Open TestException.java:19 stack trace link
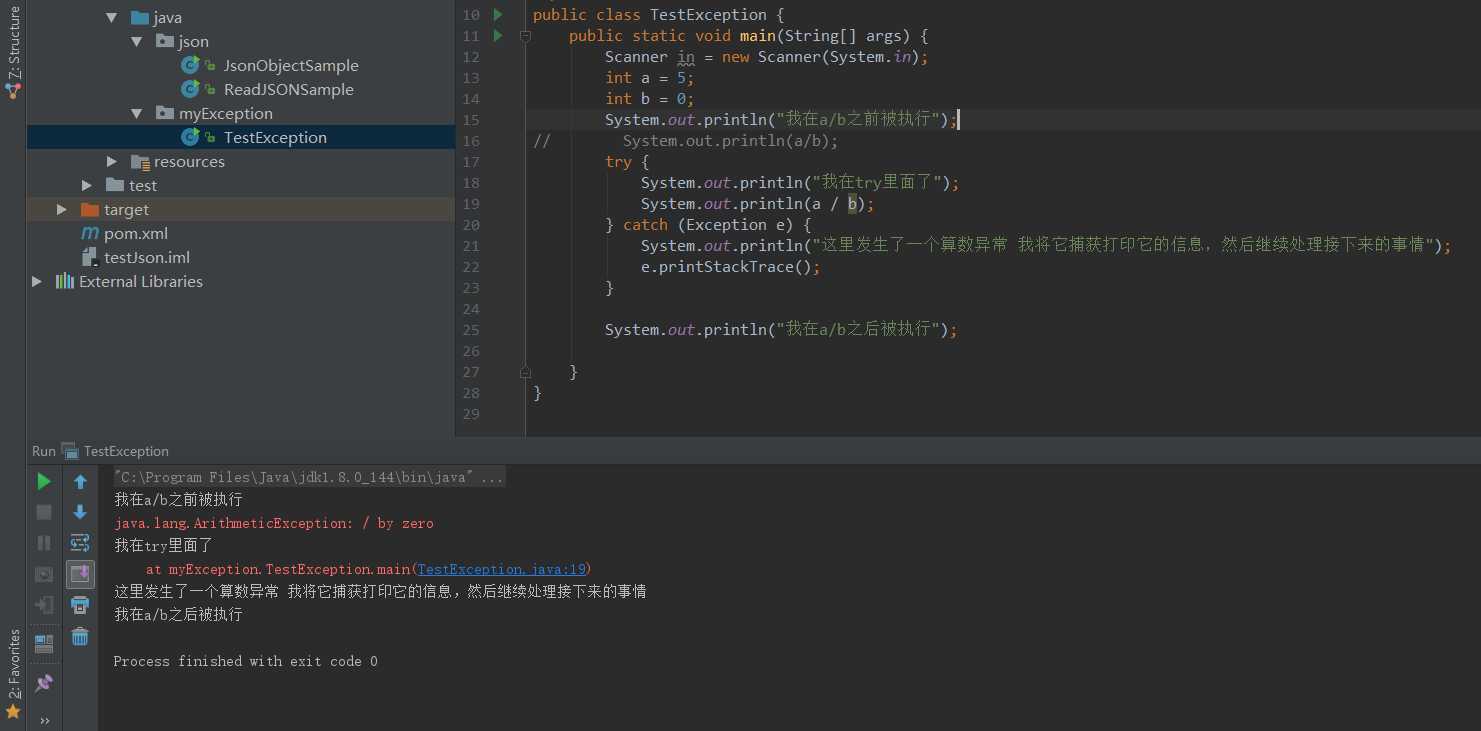The height and width of the screenshot is (731, 1481). (x=503, y=569)
